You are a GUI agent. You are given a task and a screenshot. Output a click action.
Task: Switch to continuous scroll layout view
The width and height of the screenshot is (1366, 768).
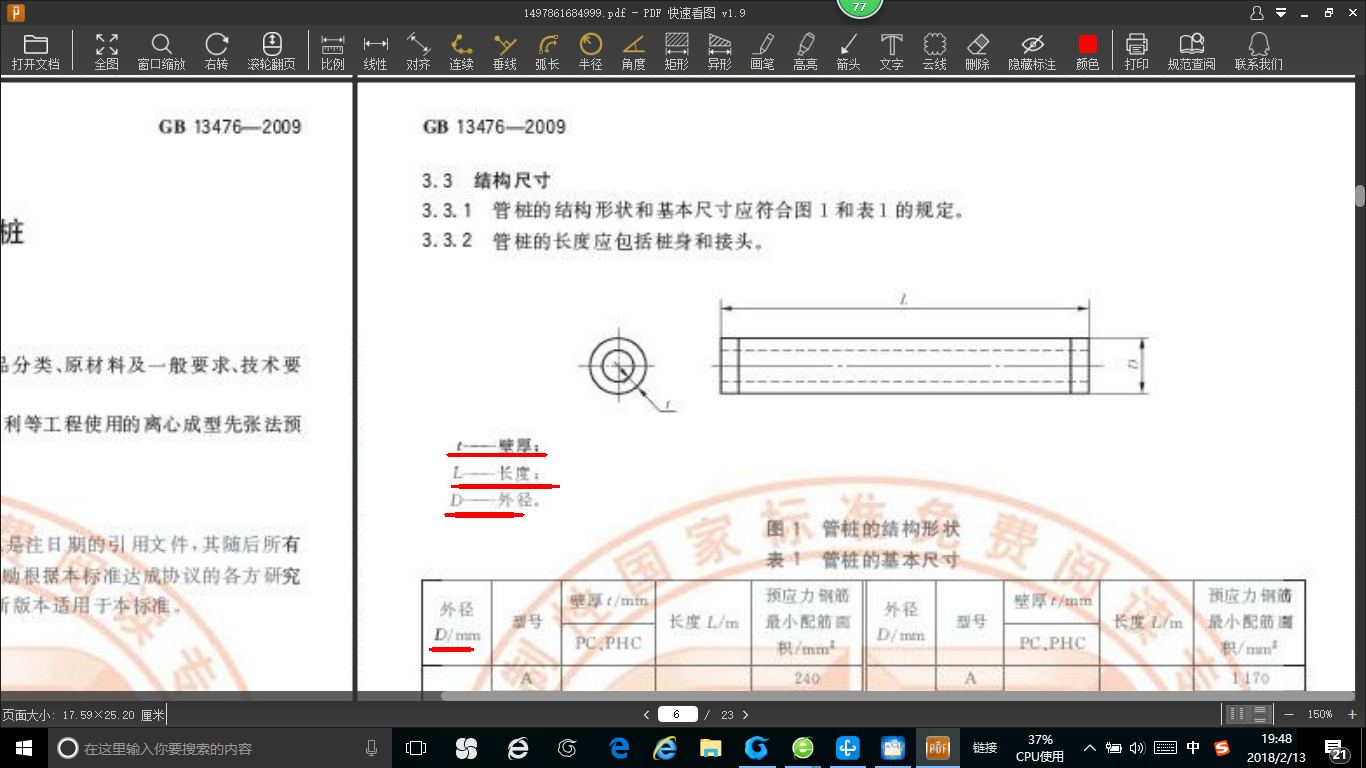1261,714
